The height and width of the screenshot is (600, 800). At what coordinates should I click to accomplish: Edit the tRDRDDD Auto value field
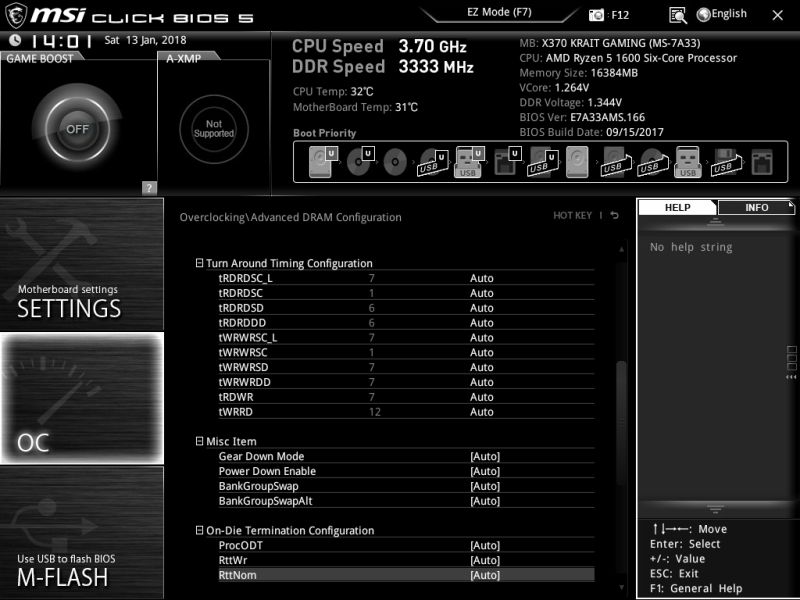coord(481,322)
